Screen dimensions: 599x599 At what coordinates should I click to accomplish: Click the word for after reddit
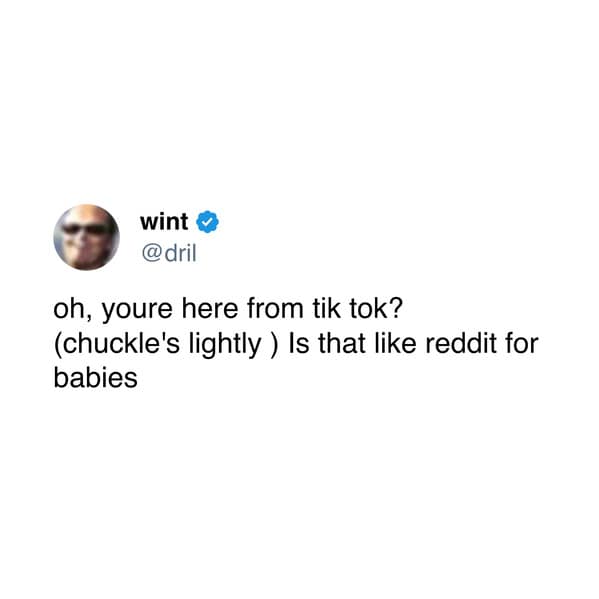click(x=522, y=343)
